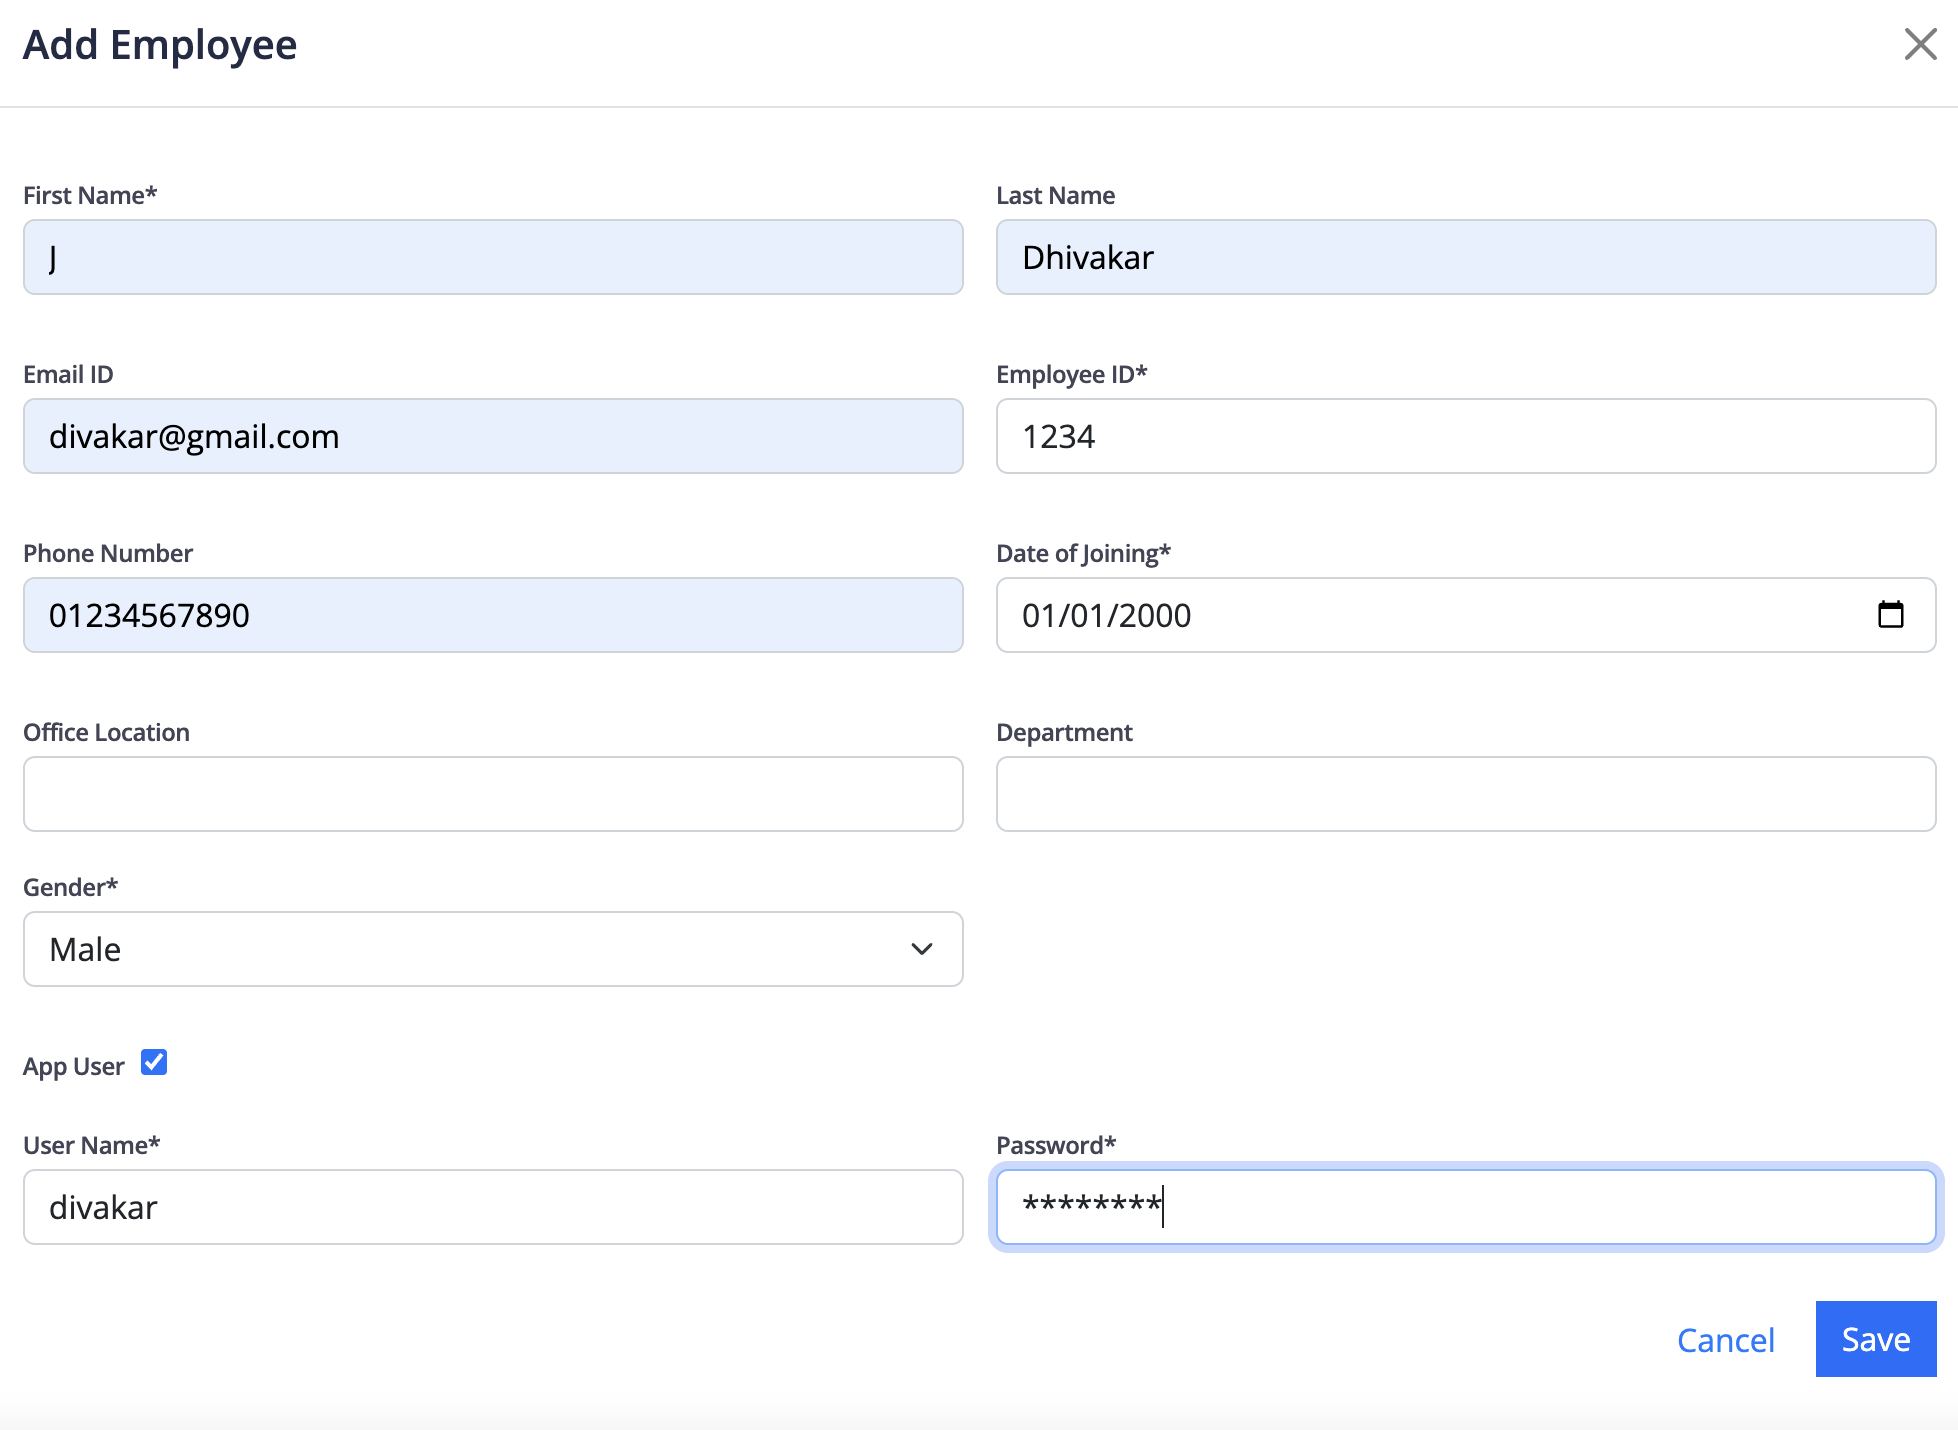This screenshot has height=1430, width=1958.
Task: Click the Employee ID field
Action: click(1465, 436)
